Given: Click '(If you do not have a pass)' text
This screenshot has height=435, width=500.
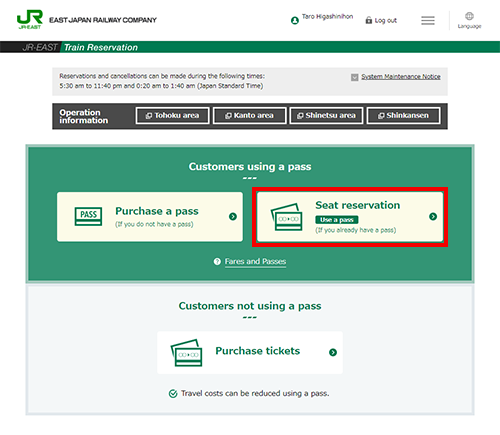Looking at the screenshot, I should 154,224.
